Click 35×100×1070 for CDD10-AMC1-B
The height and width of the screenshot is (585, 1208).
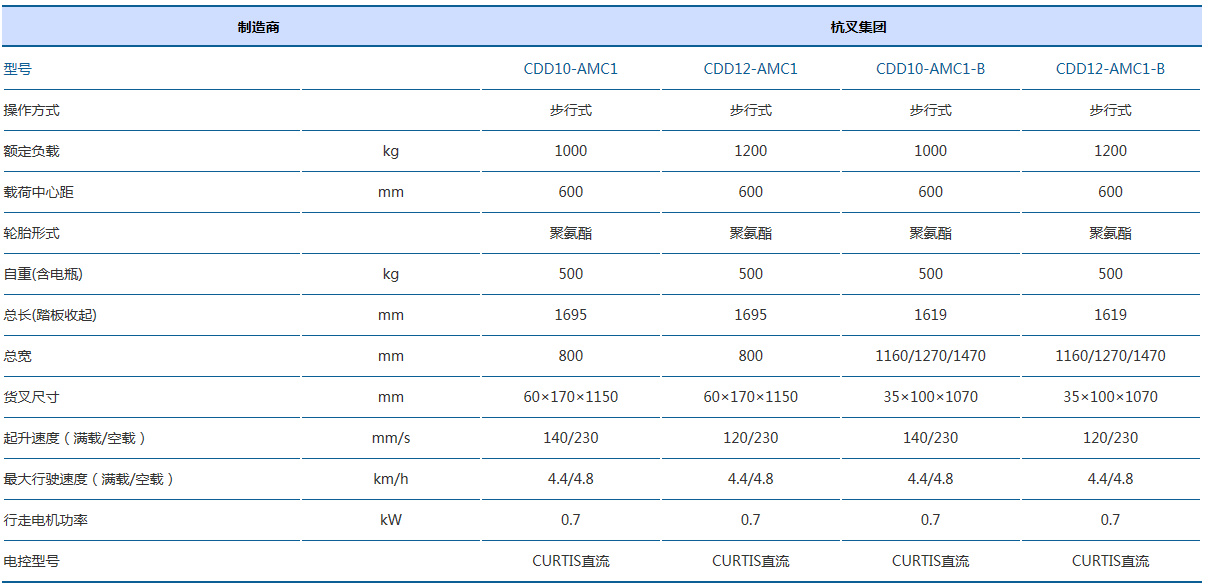(931, 397)
